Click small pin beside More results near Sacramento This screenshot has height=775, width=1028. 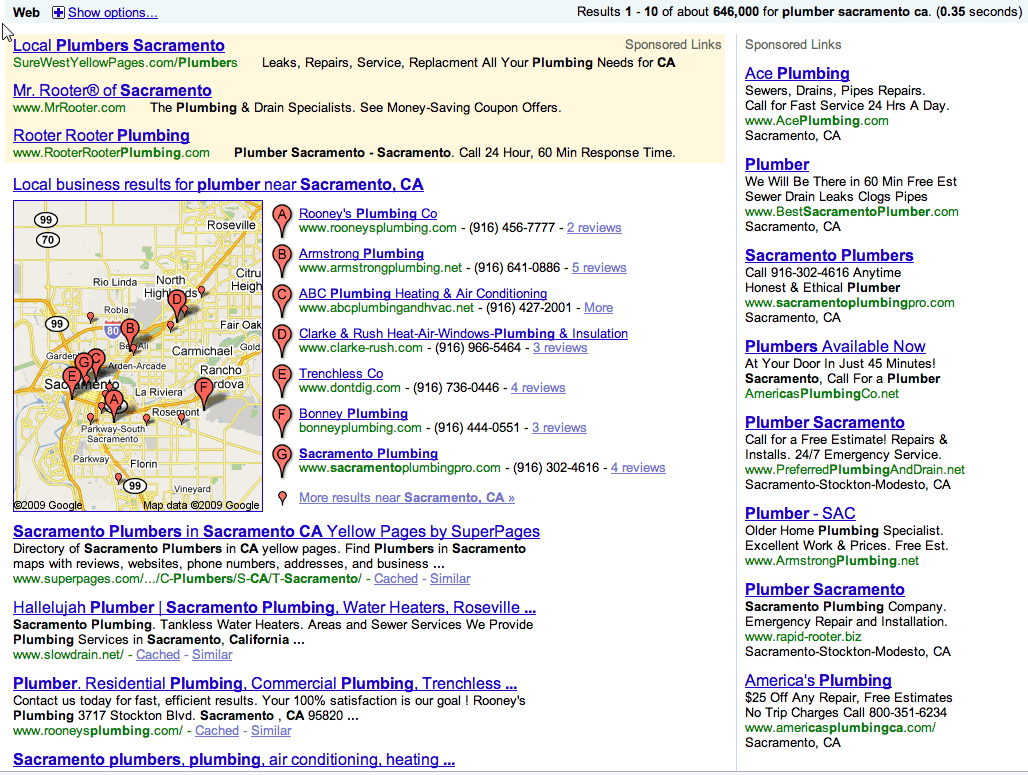(x=283, y=498)
